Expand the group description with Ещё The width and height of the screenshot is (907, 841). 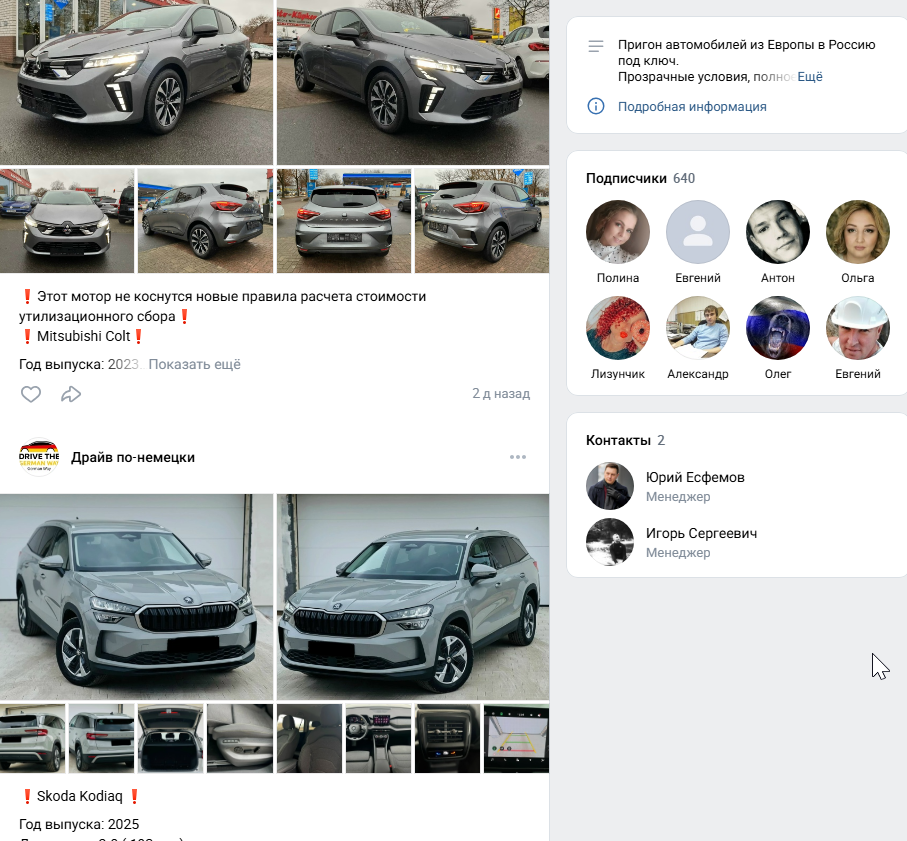(x=810, y=77)
